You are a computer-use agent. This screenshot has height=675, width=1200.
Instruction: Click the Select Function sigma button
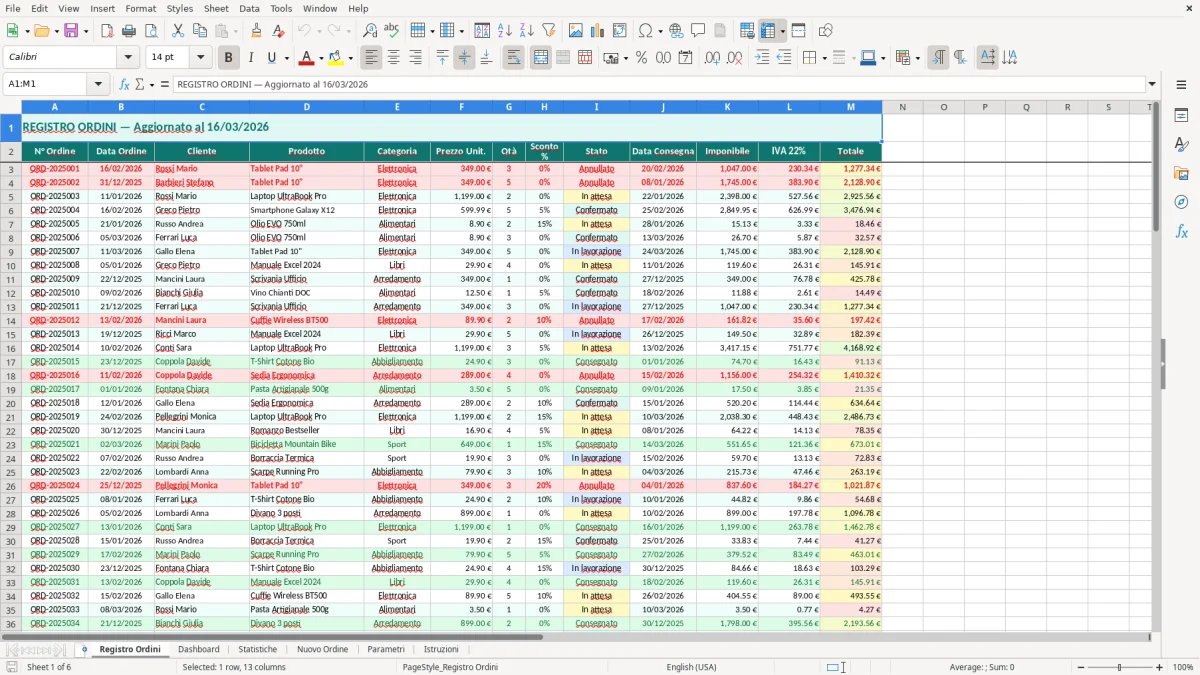point(142,84)
